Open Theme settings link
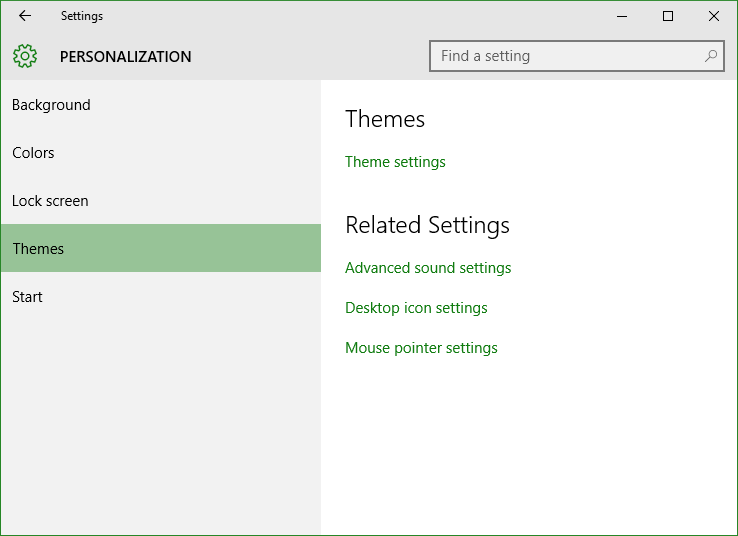The height and width of the screenshot is (536, 738). [395, 162]
